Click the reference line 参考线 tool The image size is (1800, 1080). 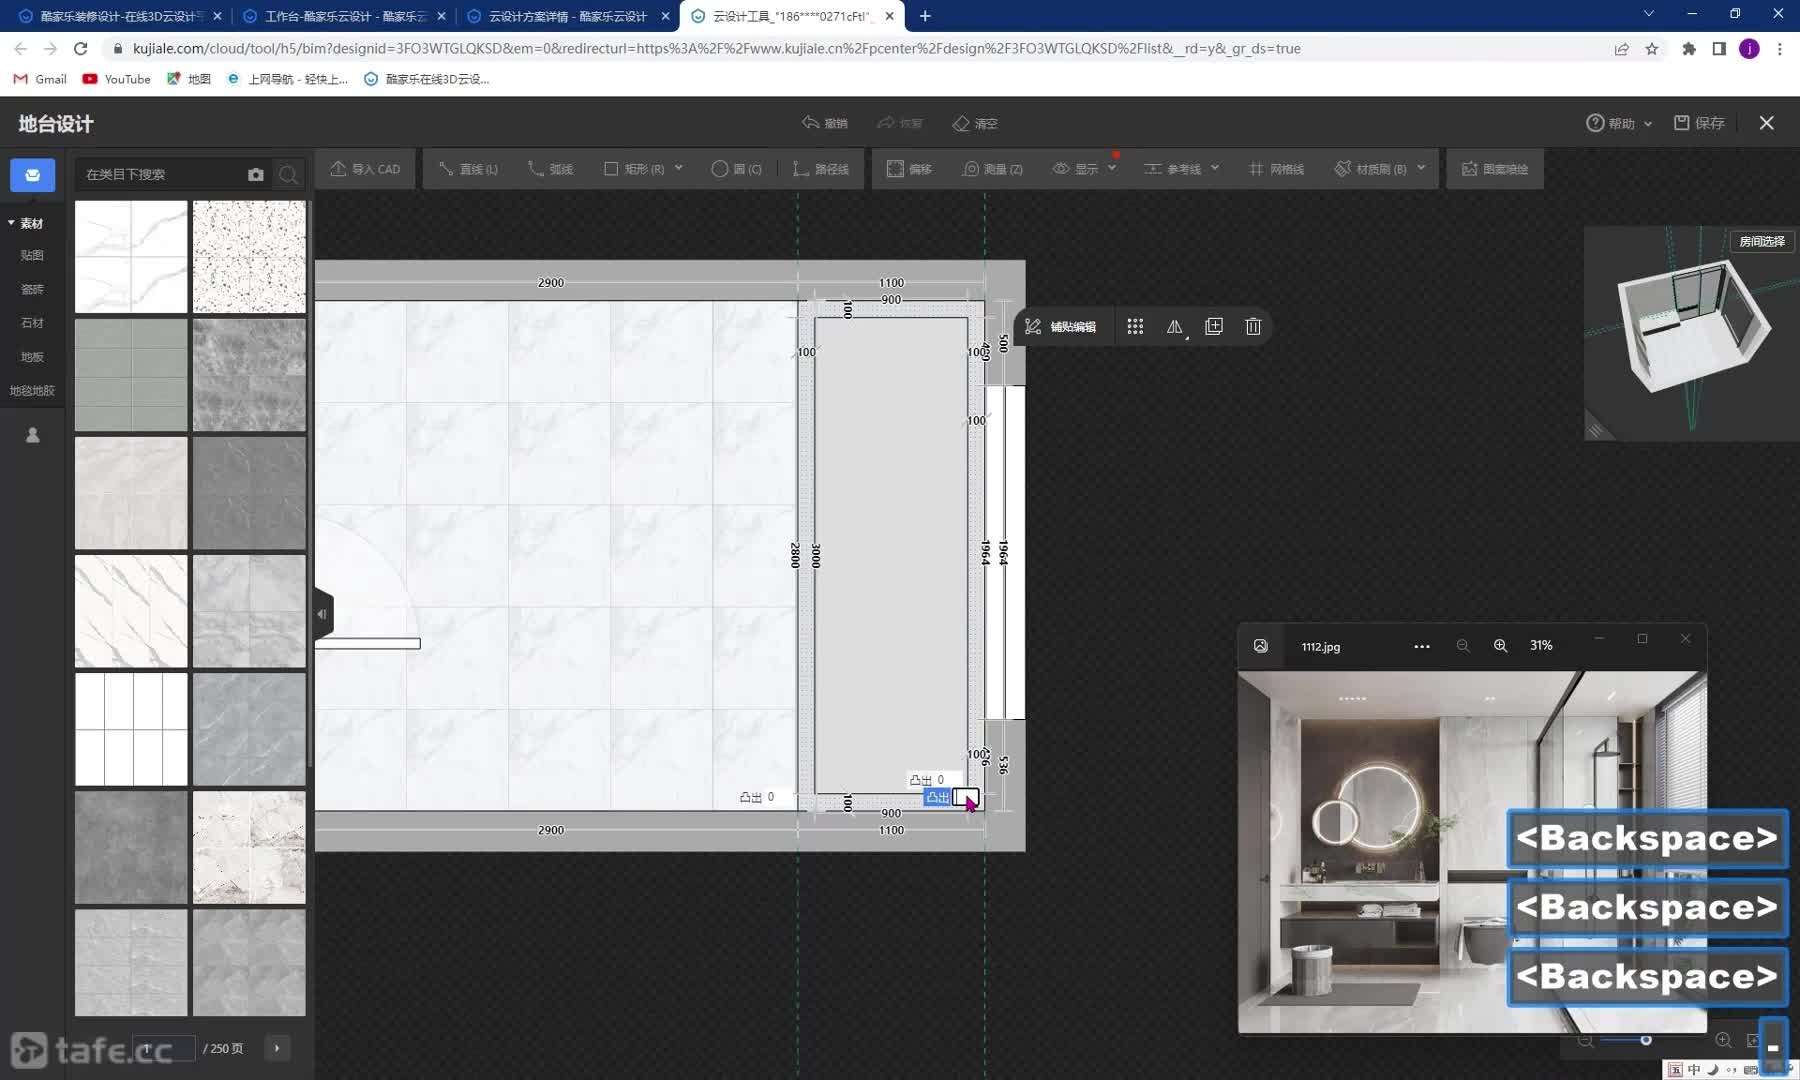tap(1172, 169)
